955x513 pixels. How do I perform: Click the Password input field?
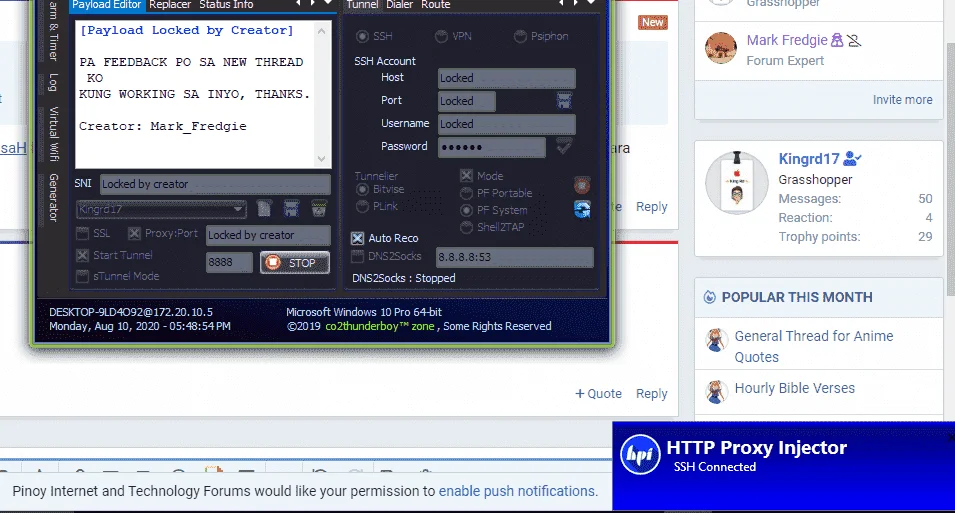(x=491, y=147)
